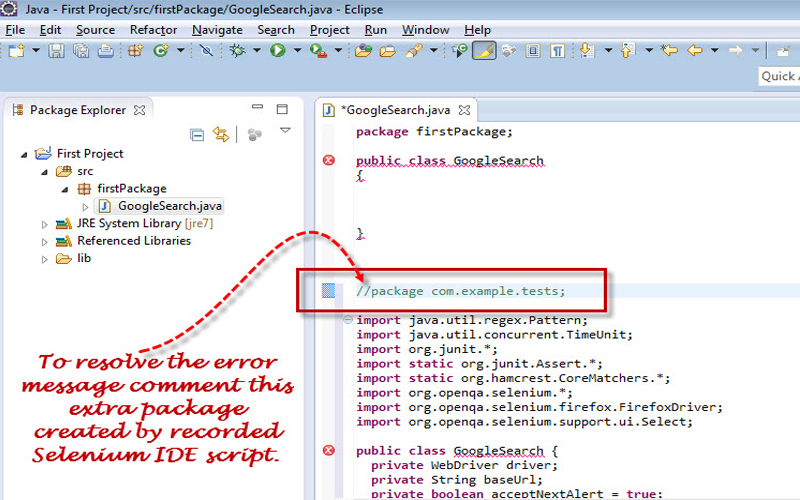Click the Previous Annotation up arrow icon

pyautogui.click(x=627, y=51)
